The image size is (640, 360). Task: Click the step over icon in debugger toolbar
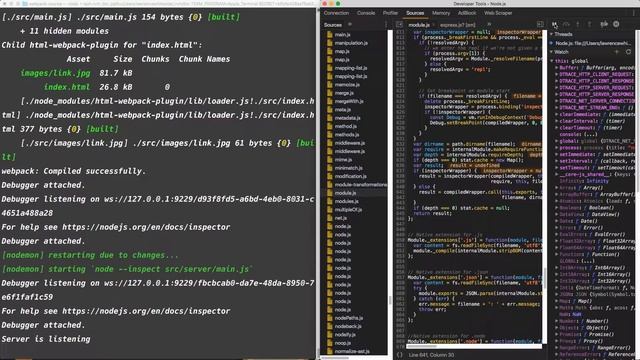(x=566, y=24)
